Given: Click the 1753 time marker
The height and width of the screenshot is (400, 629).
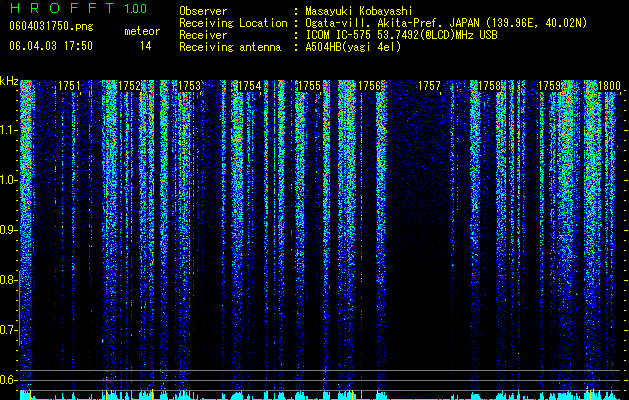Looking at the screenshot, I should coord(189,86).
